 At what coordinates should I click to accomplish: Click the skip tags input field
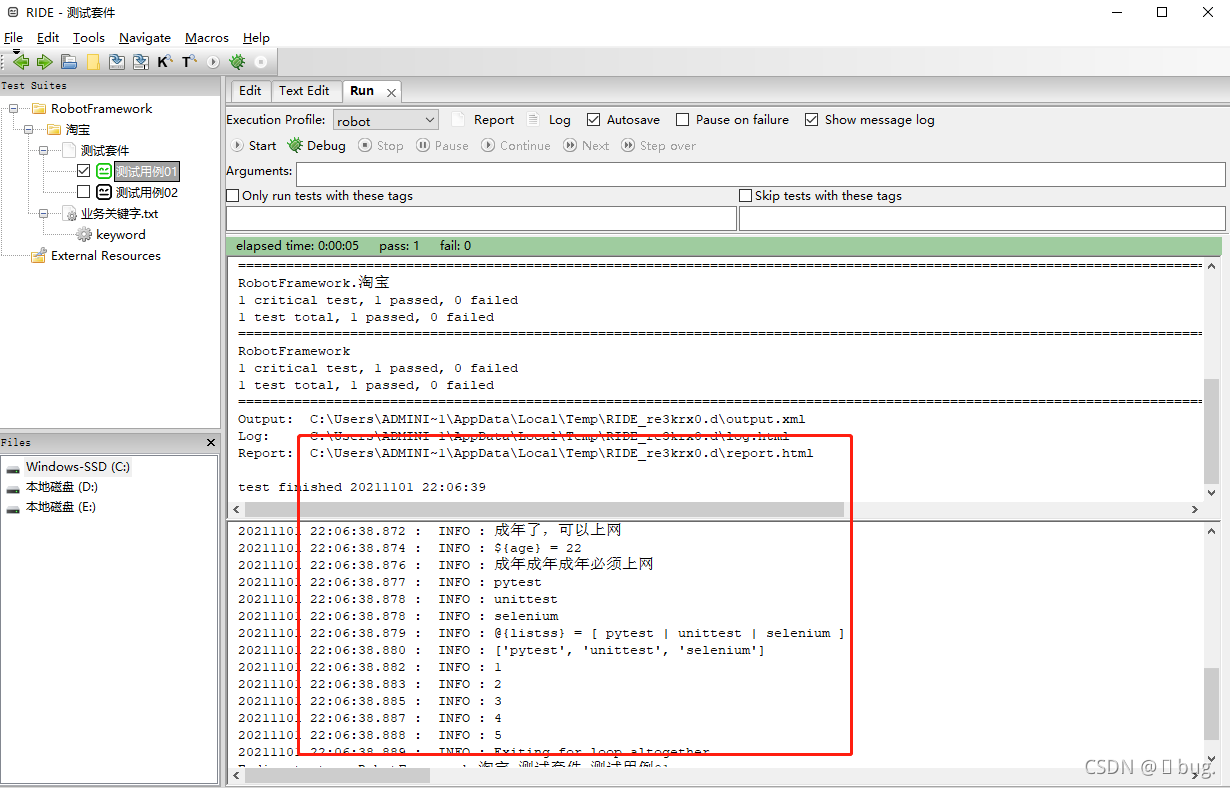(x=982, y=219)
